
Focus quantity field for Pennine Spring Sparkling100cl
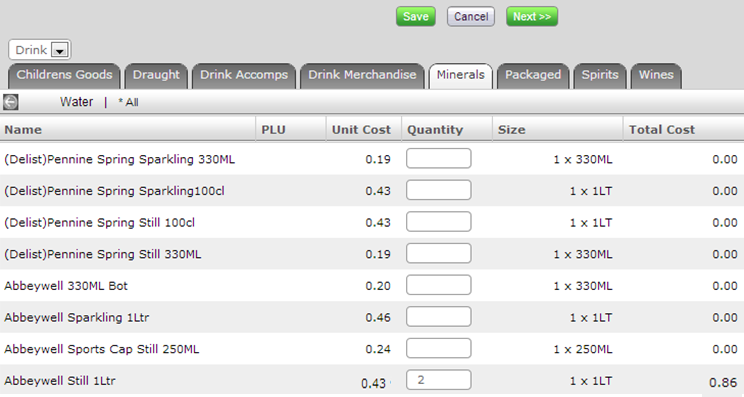pos(438,190)
